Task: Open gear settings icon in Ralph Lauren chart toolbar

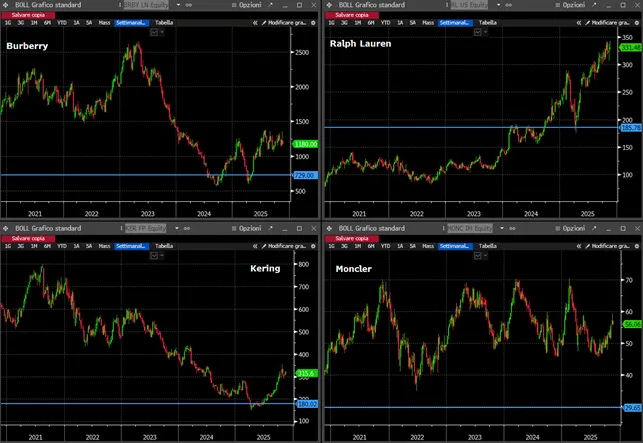Action: click(x=637, y=23)
